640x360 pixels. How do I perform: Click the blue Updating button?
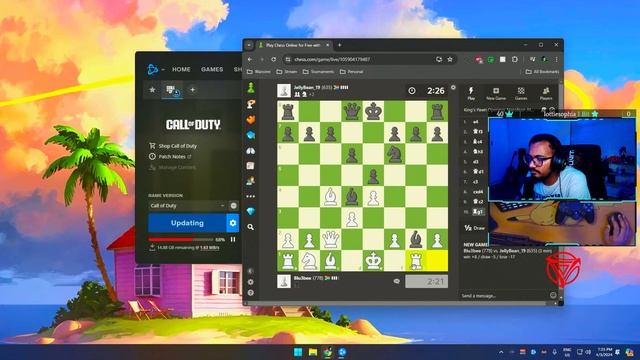pyautogui.click(x=187, y=223)
